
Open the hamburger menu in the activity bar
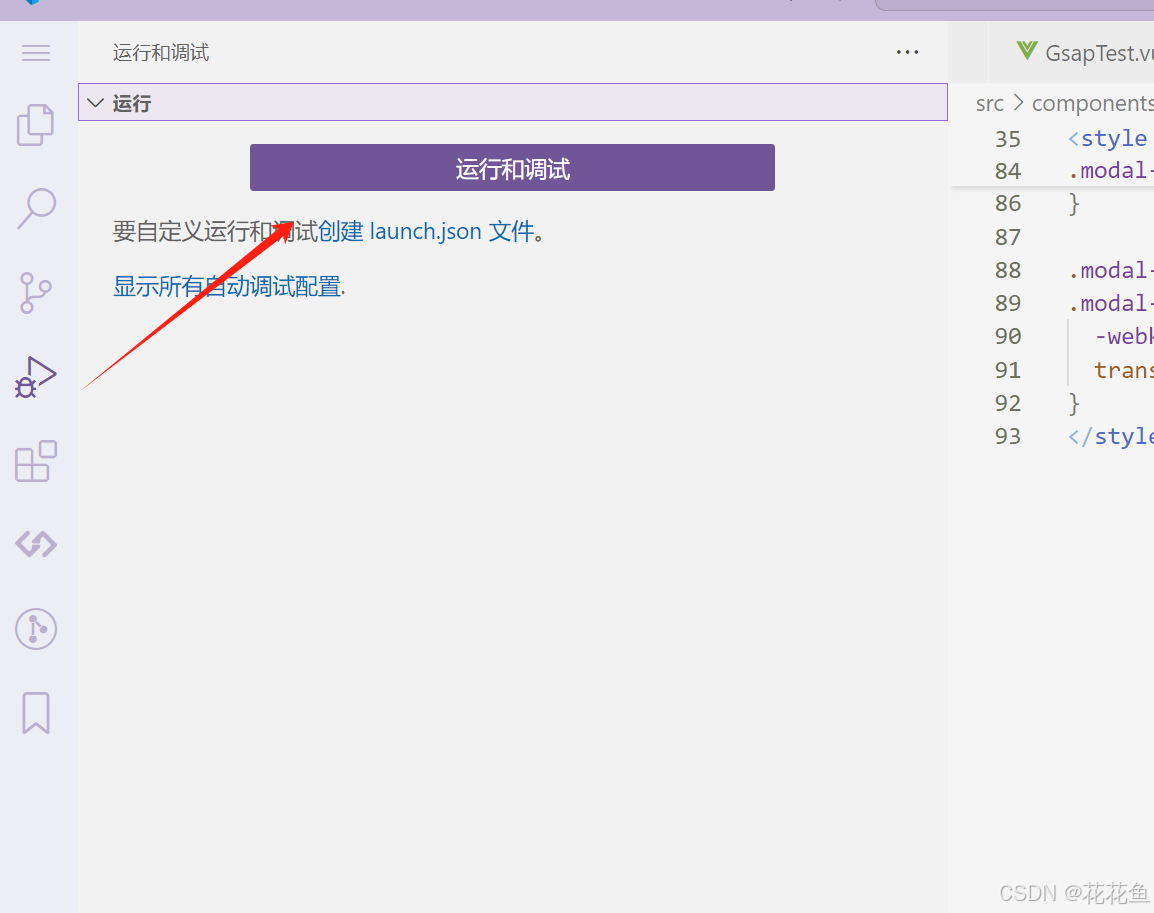pyautogui.click(x=36, y=53)
